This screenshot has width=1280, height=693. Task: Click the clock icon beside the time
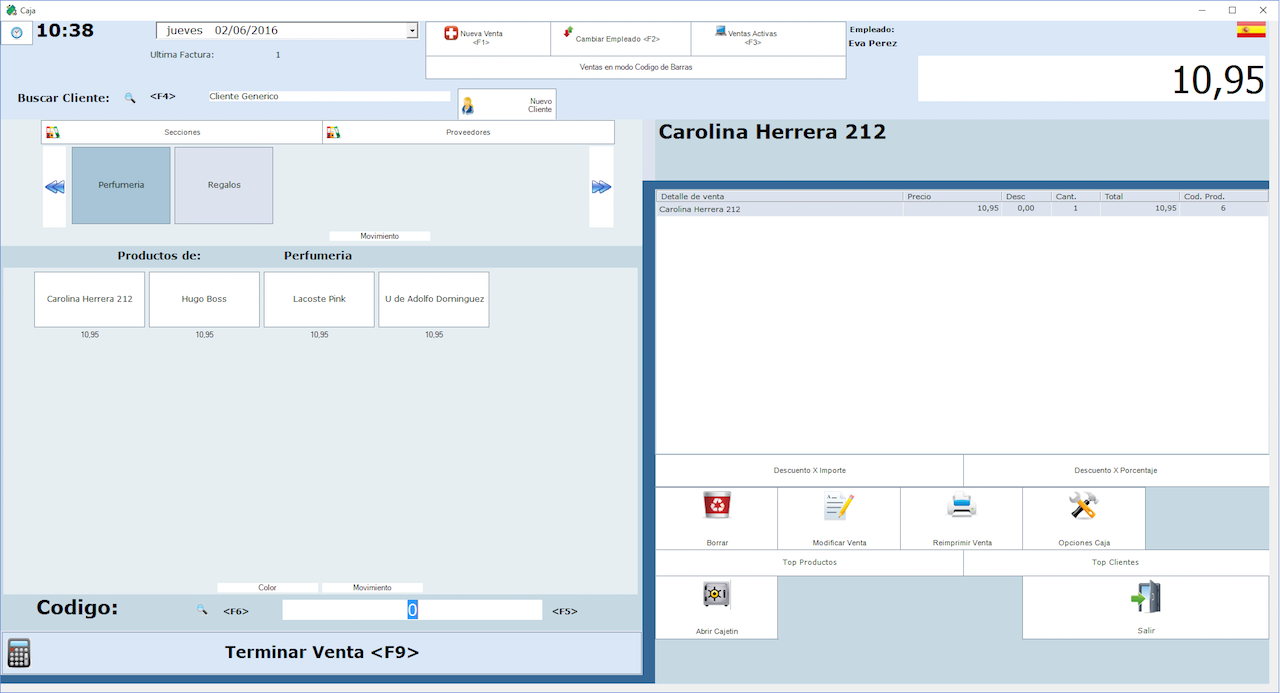point(16,33)
